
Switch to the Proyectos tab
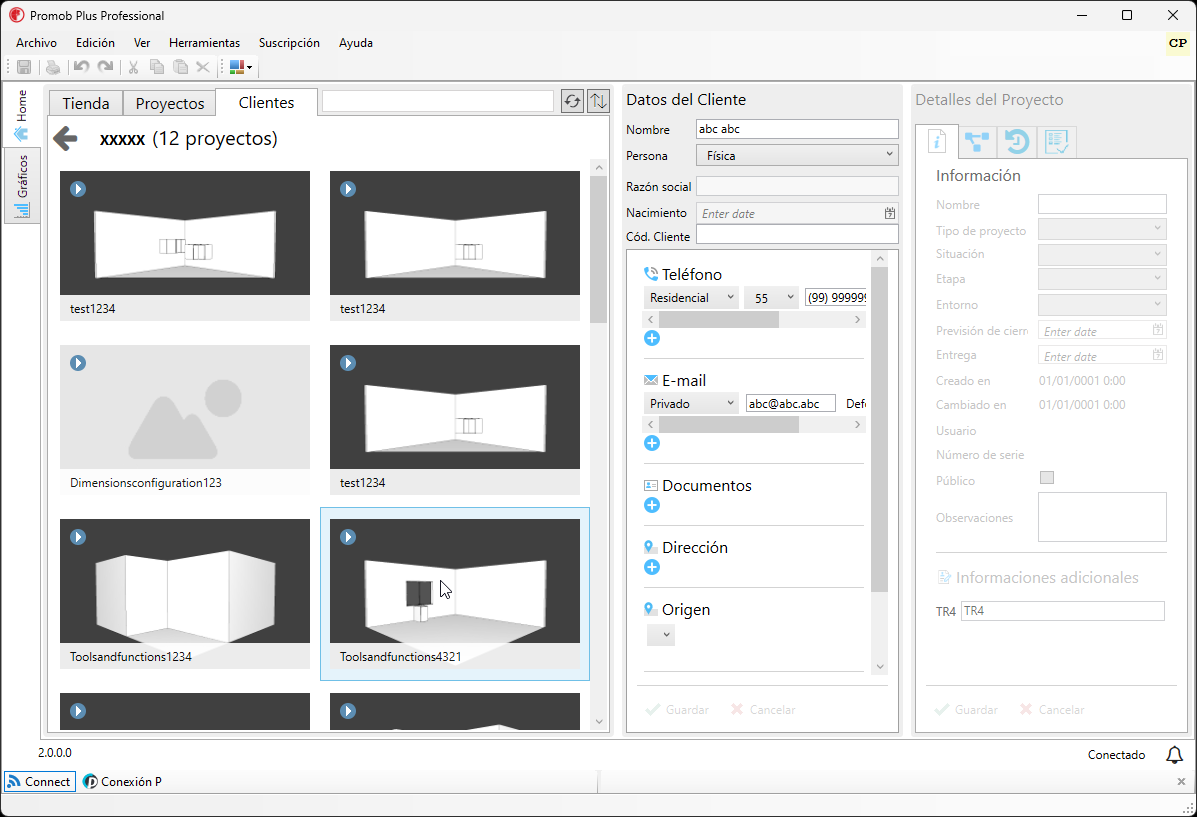point(170,103)
